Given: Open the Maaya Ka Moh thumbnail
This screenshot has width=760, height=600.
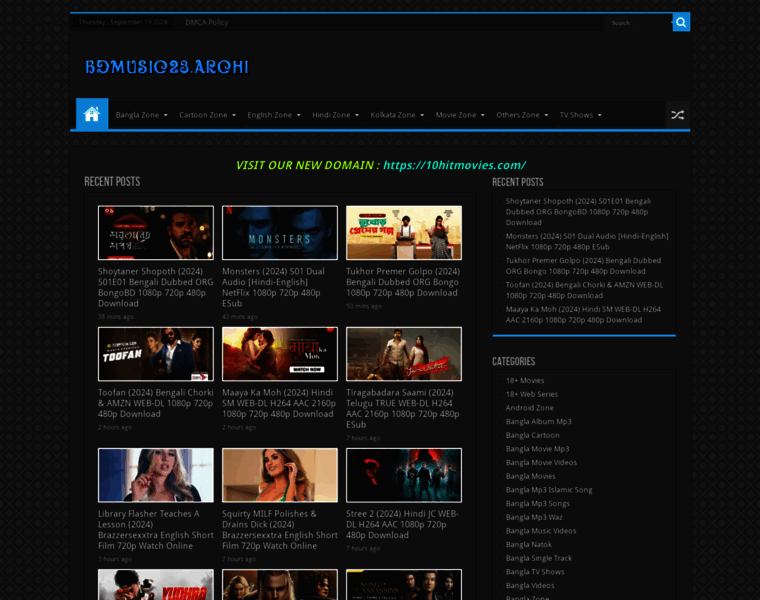Looking at the screenshot, I should pos(280,354).
